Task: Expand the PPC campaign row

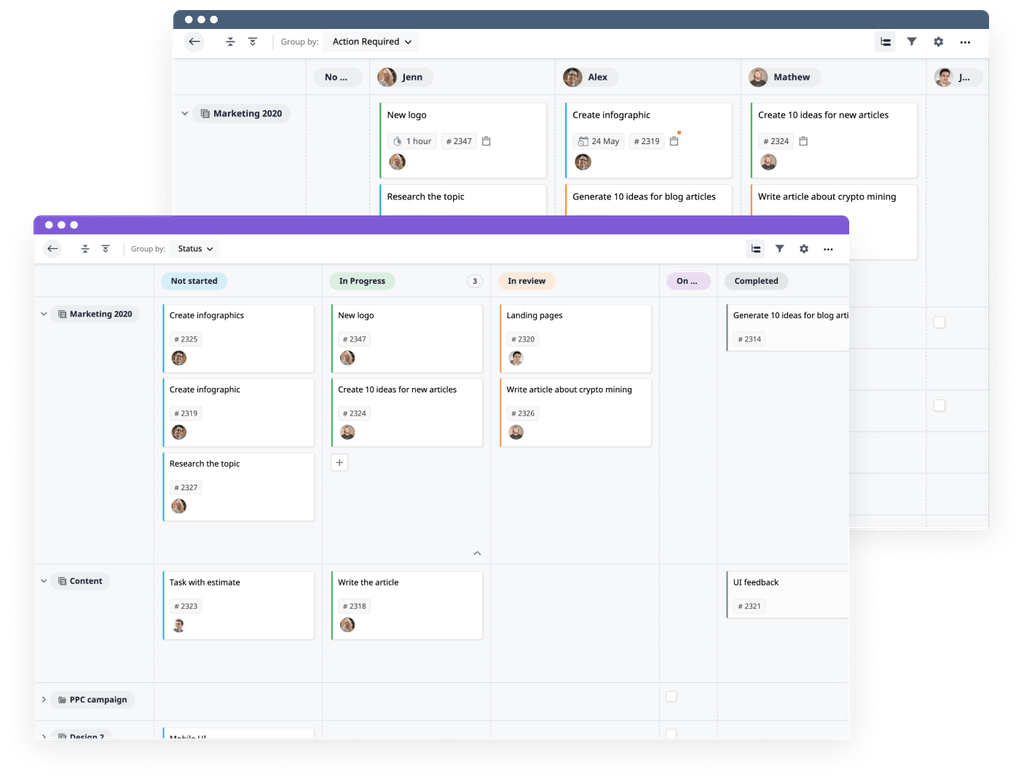Action: coord(44,700)
